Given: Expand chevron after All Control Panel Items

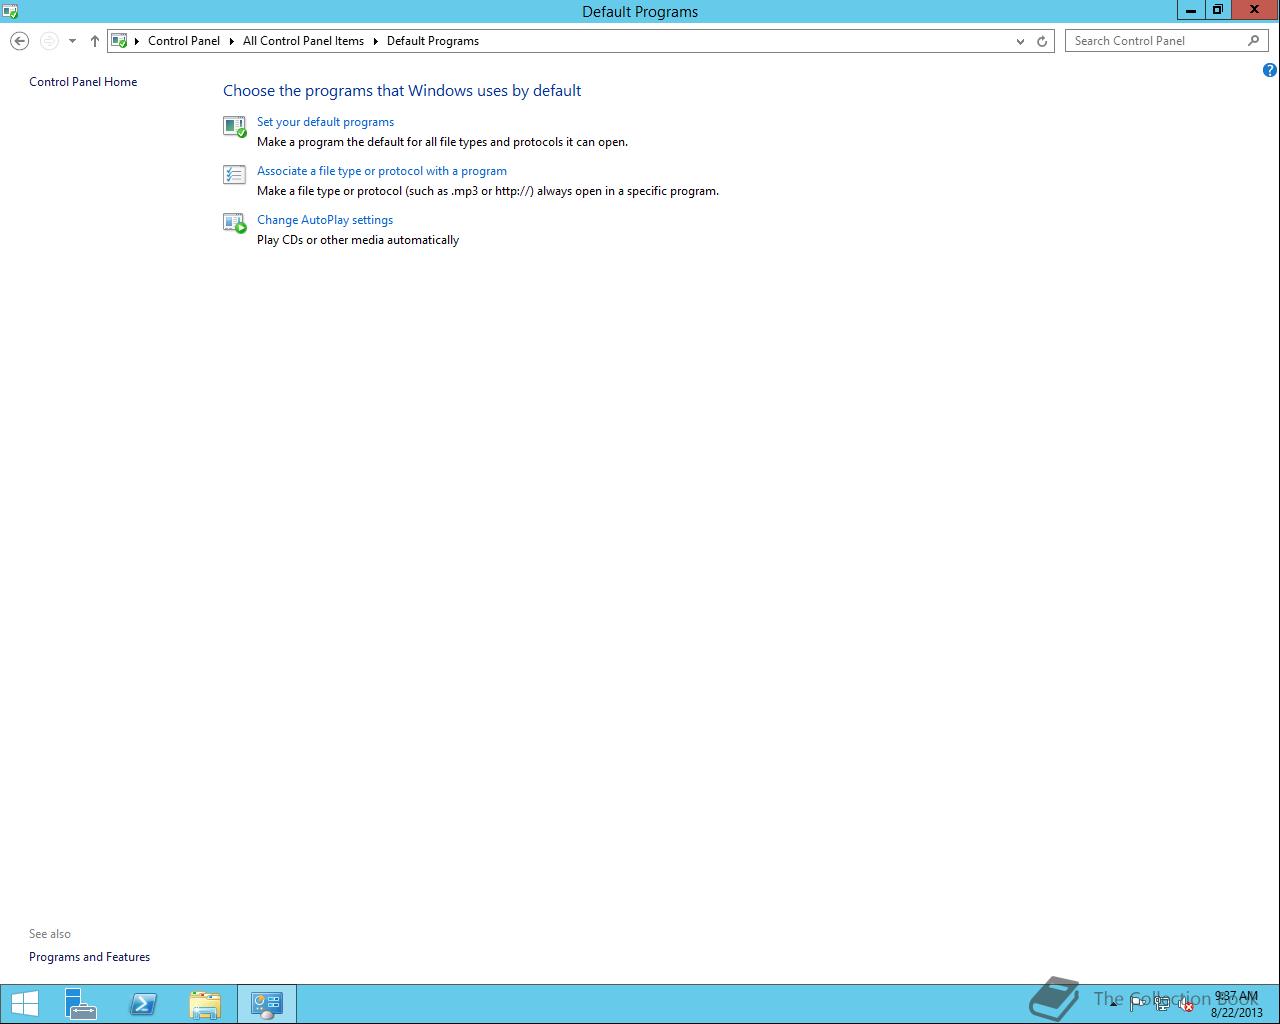Looking at the screenshot, I should (x=376, y=41).
